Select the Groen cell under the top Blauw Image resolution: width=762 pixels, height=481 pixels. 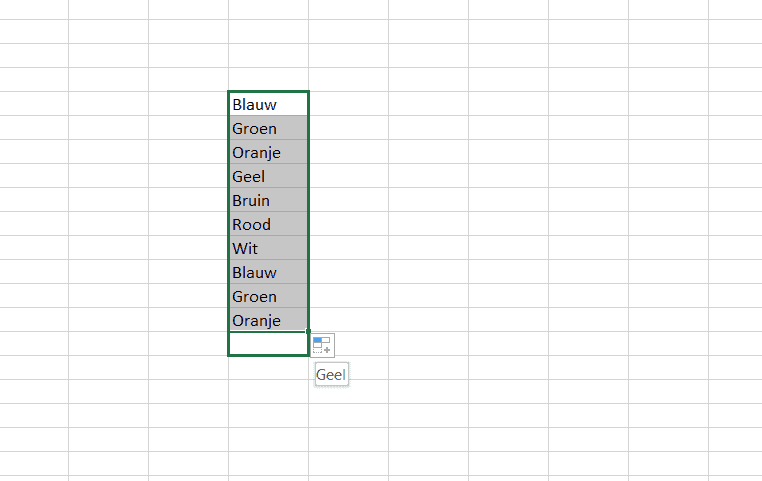coord(268,128)
